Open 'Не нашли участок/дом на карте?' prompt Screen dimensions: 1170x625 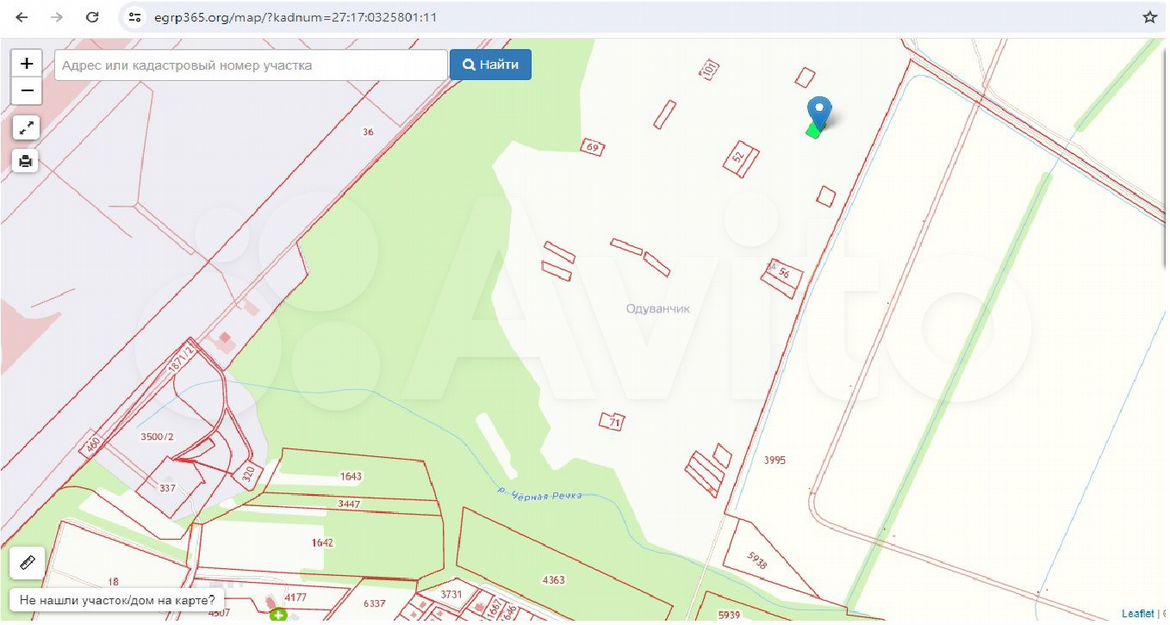coord(117,600)
